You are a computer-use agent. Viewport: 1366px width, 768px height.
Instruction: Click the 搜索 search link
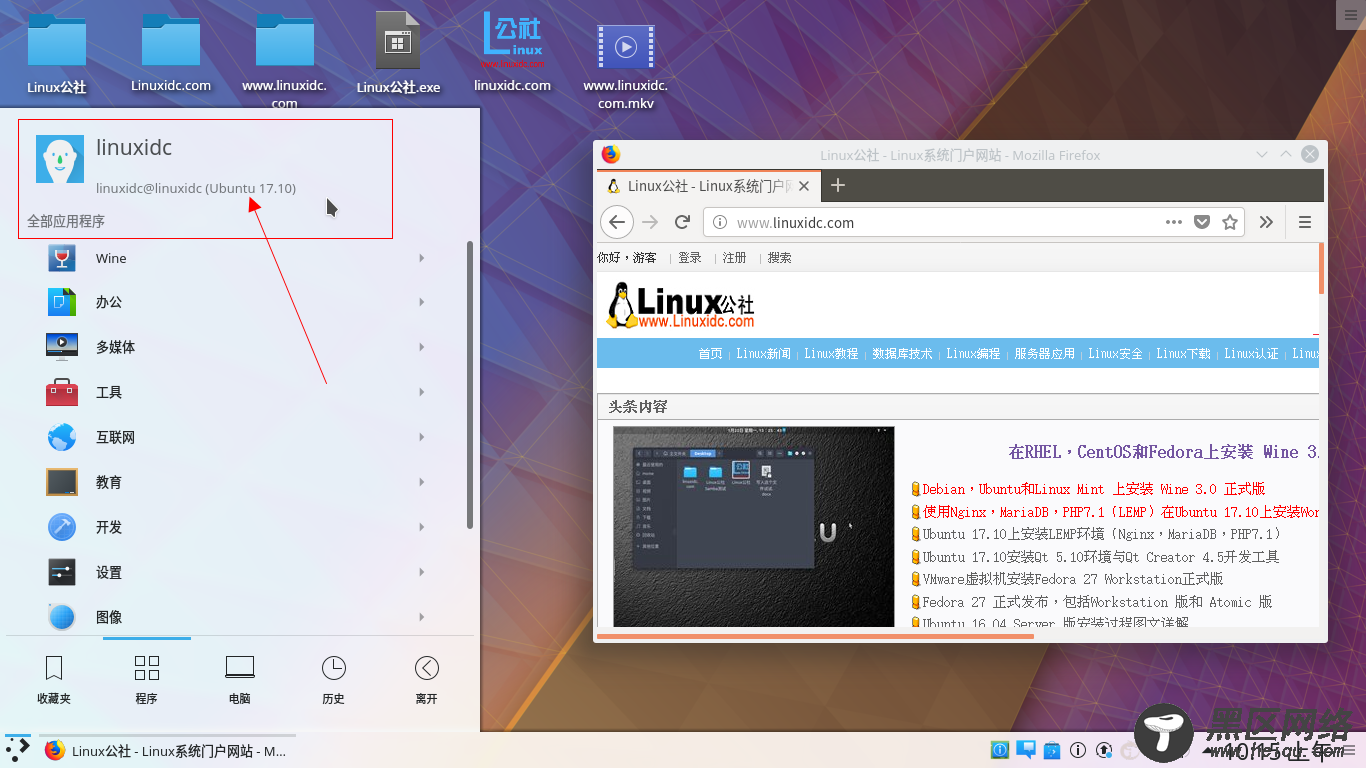[x=780, y=257]
